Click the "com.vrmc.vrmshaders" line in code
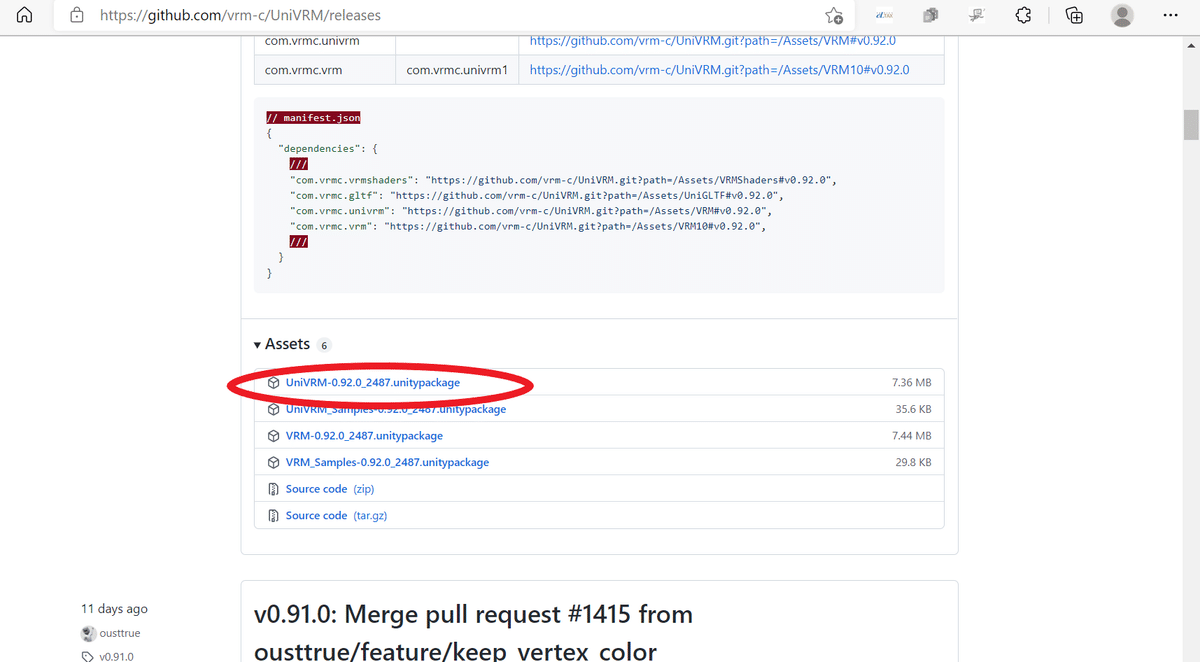The height and width of the screenshot is (662, 1200). 563,180
